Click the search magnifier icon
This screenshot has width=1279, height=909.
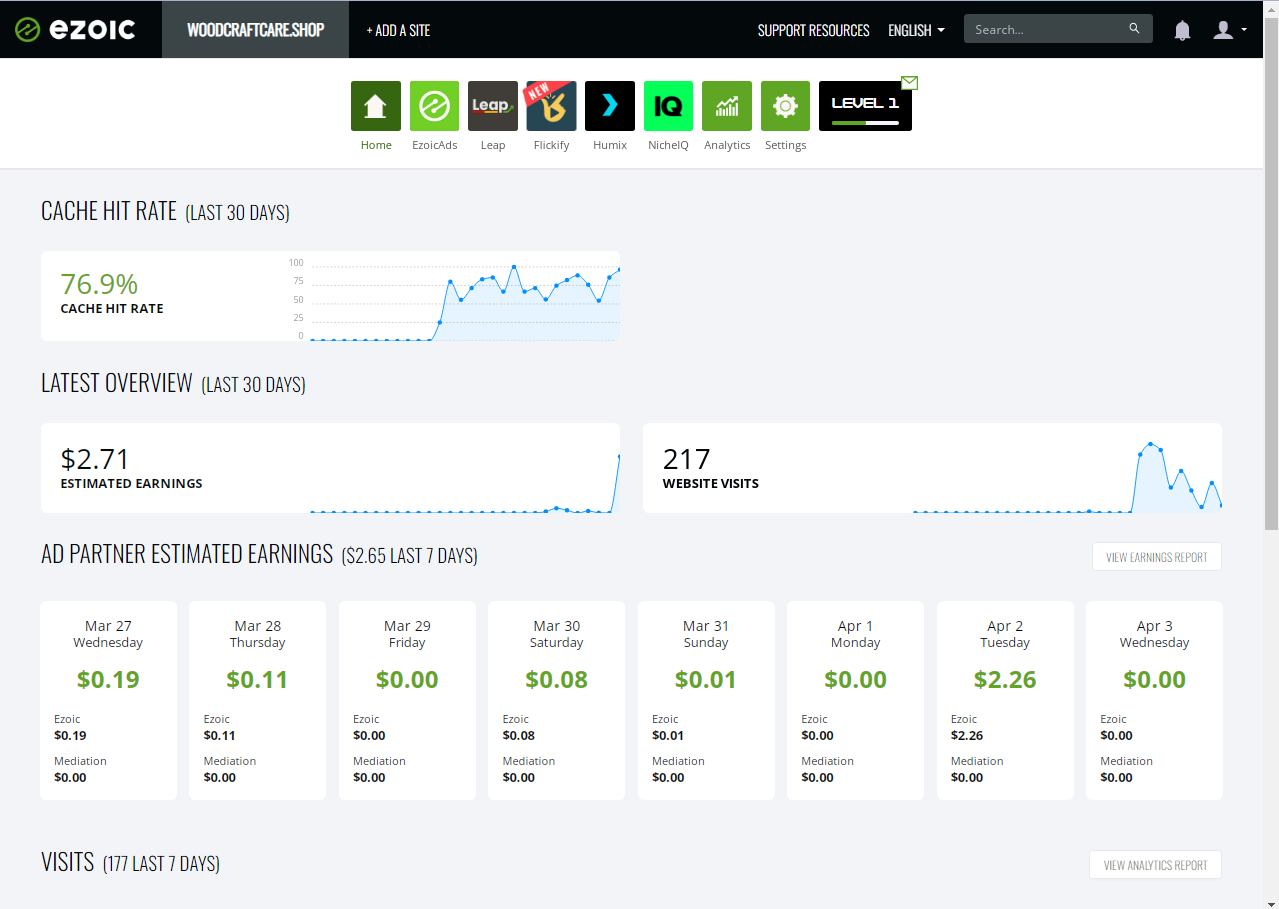1133,29
